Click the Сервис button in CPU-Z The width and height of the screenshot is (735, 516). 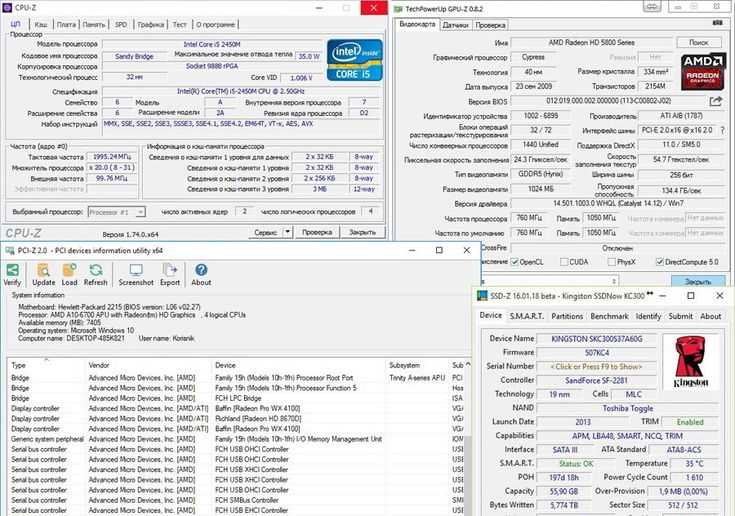[266, 232]
